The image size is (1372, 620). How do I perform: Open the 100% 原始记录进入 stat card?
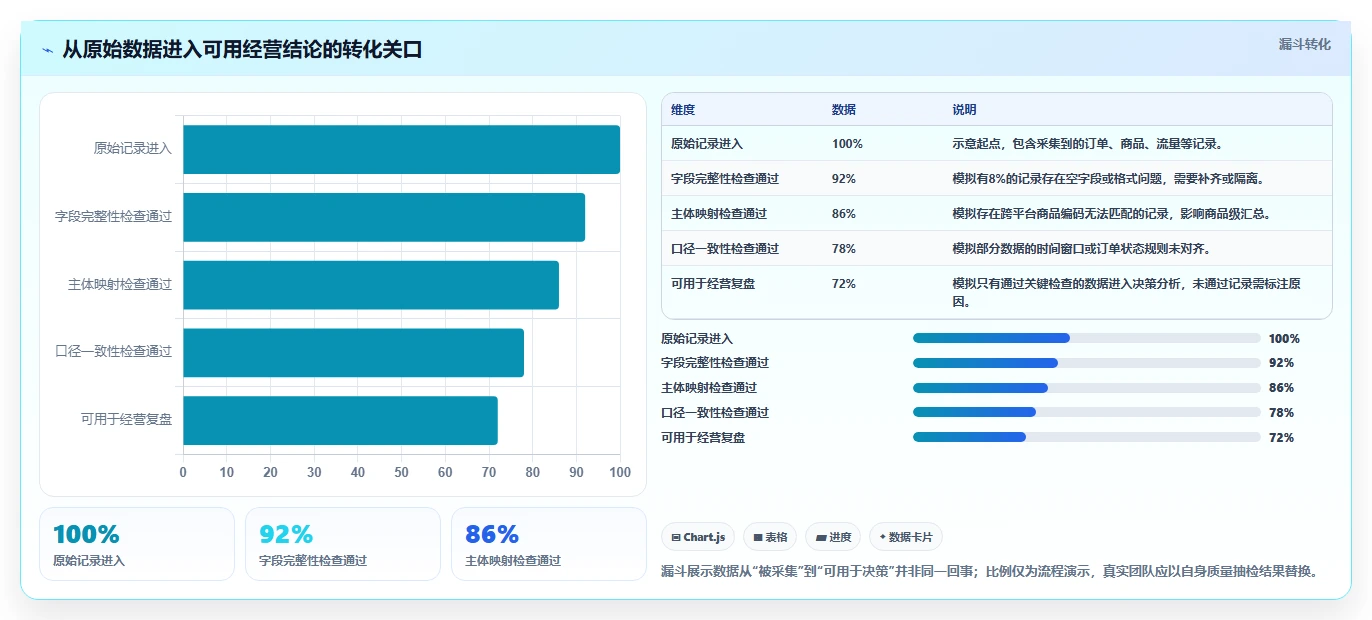coord(137,544)
